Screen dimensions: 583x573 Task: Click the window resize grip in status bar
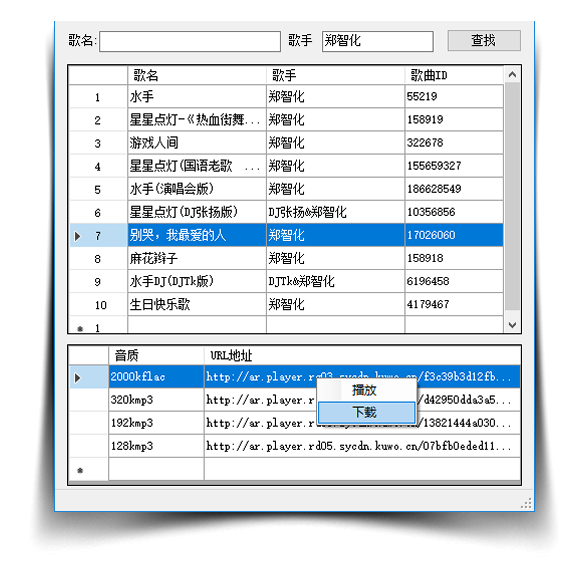click(526, 503)
